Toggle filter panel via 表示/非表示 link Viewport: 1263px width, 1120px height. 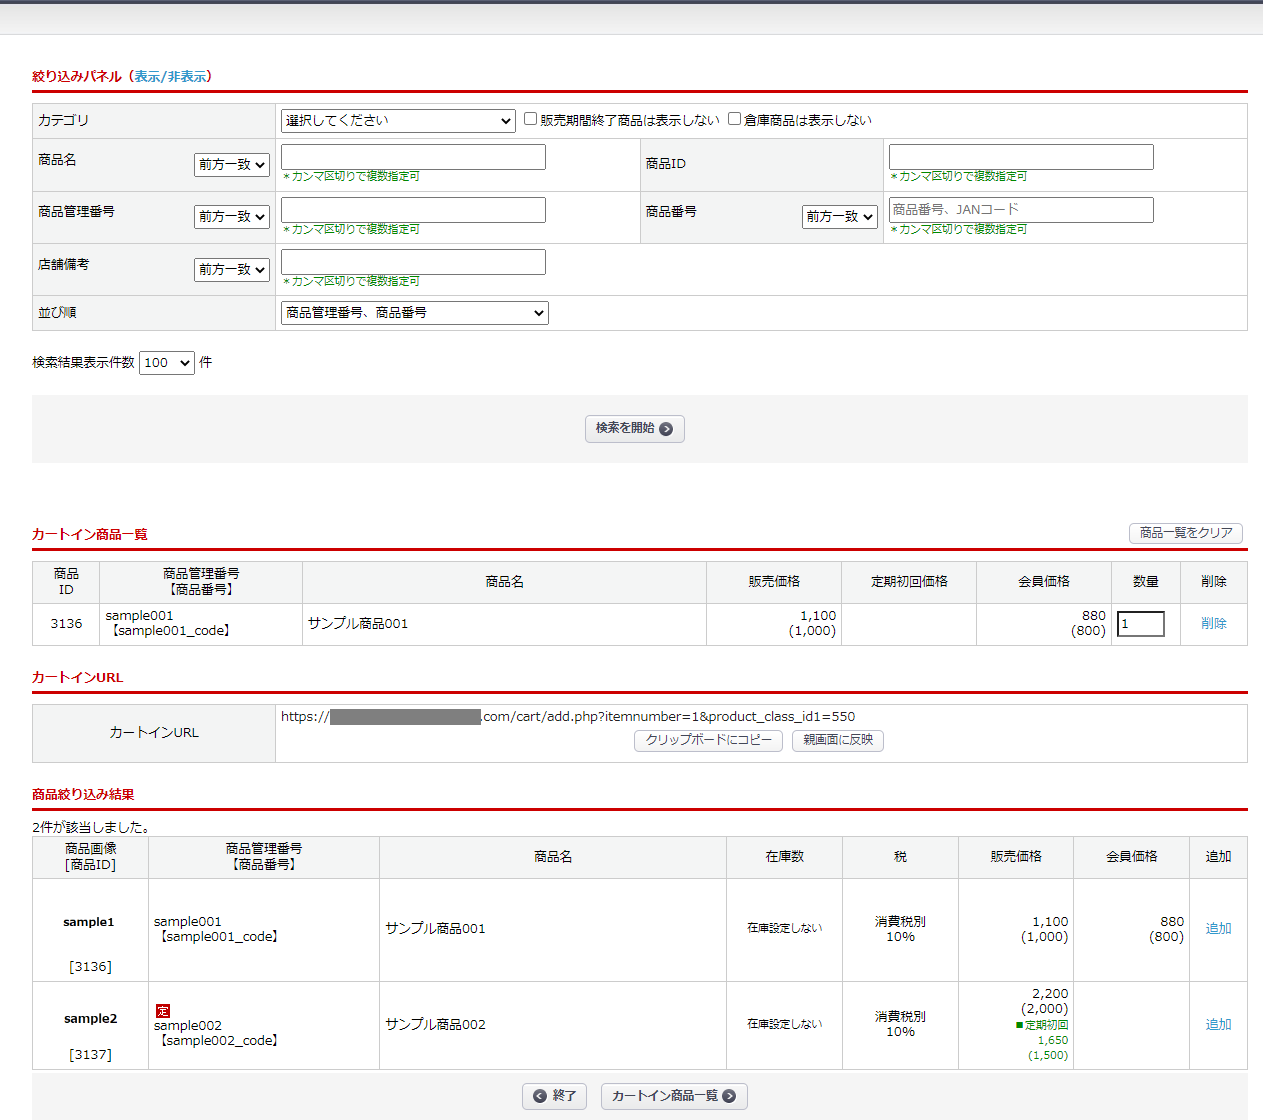point(171,76)
